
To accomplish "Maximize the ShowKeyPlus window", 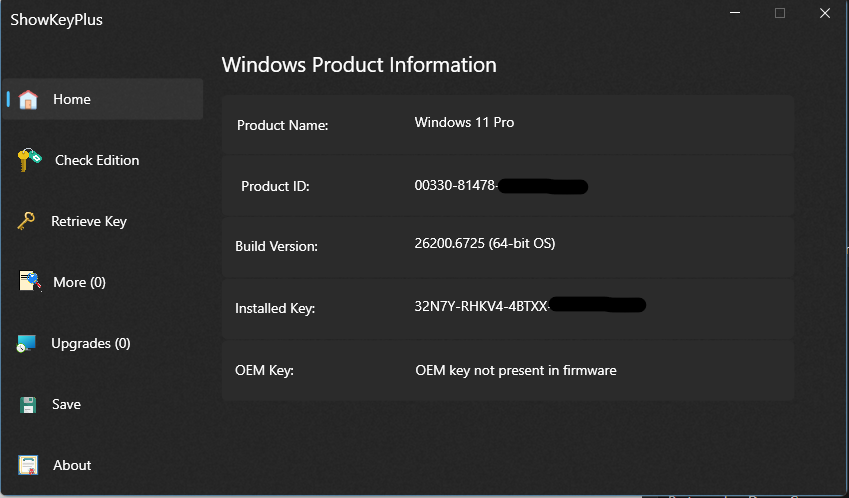I will [780, 13].
